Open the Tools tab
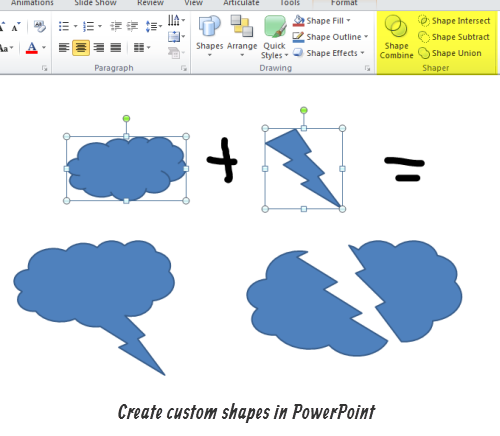 pyautogui.click(x=290, y=3)
